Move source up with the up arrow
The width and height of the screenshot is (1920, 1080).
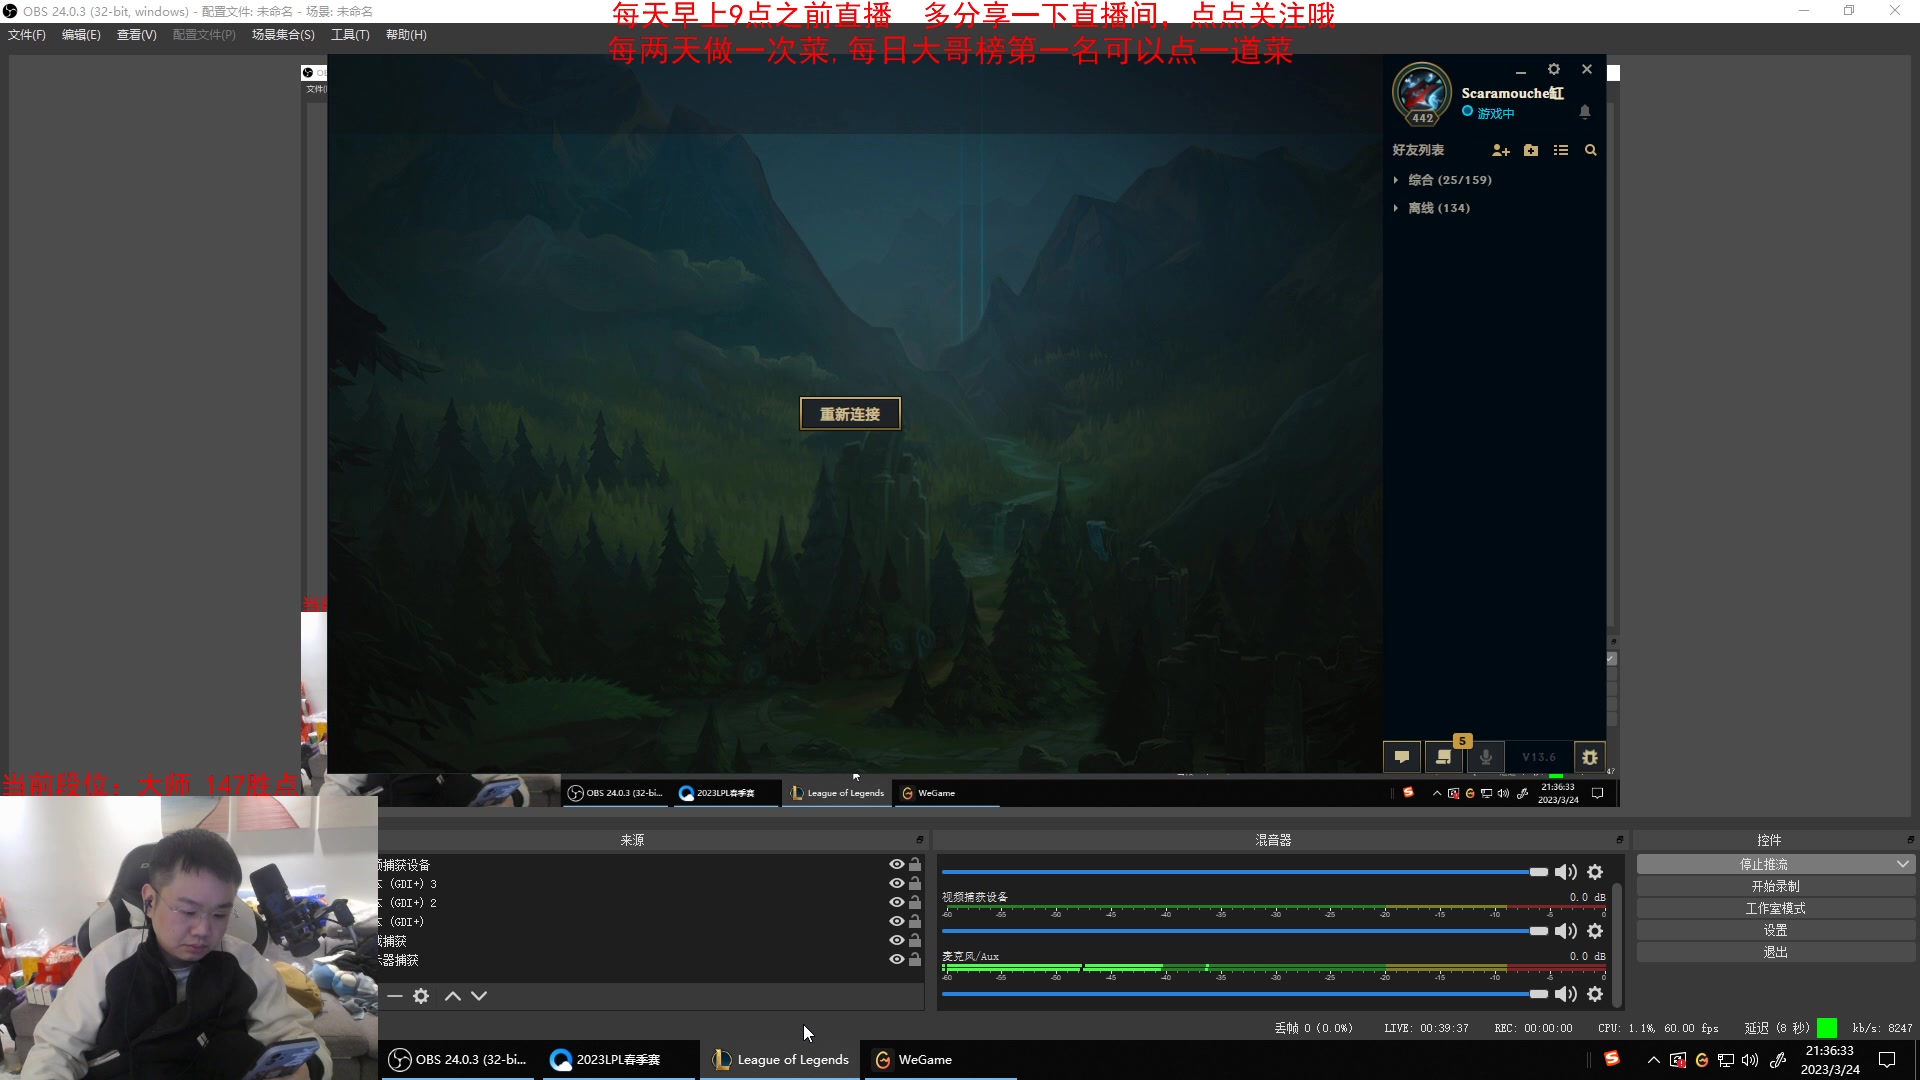[x=453, y=996]
